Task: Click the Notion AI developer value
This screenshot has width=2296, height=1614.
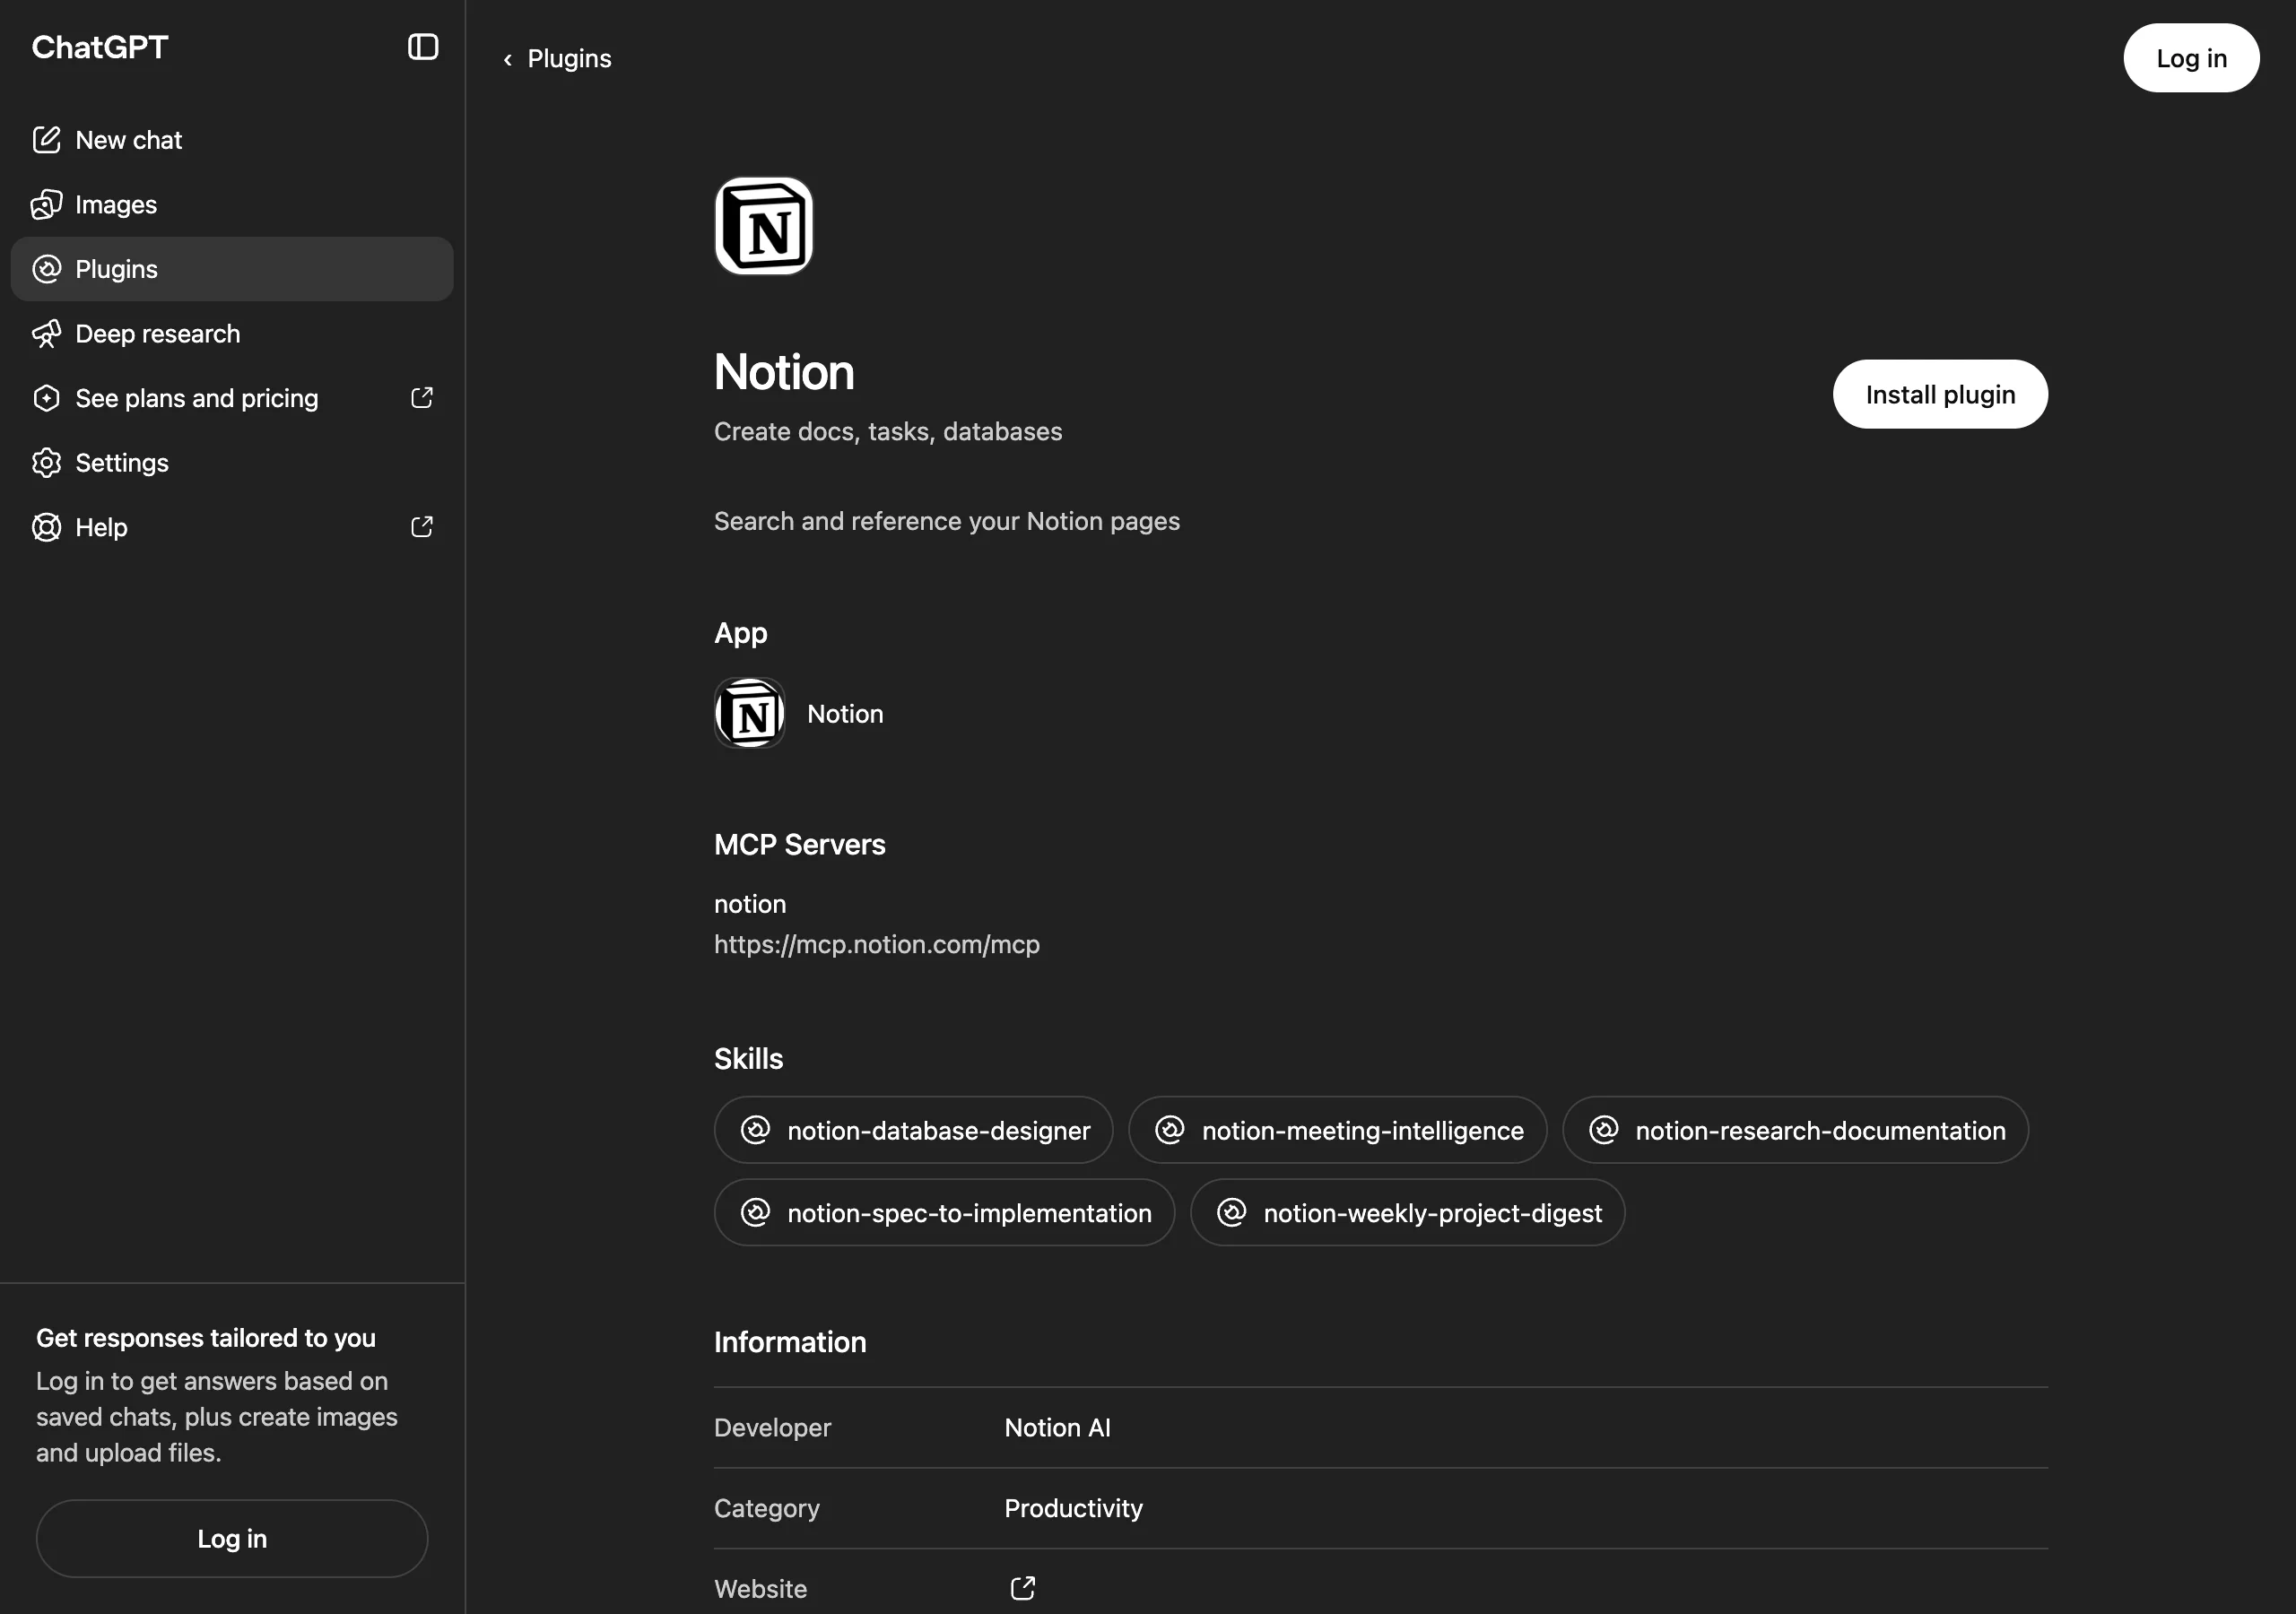Action: coord(1057,1427)
